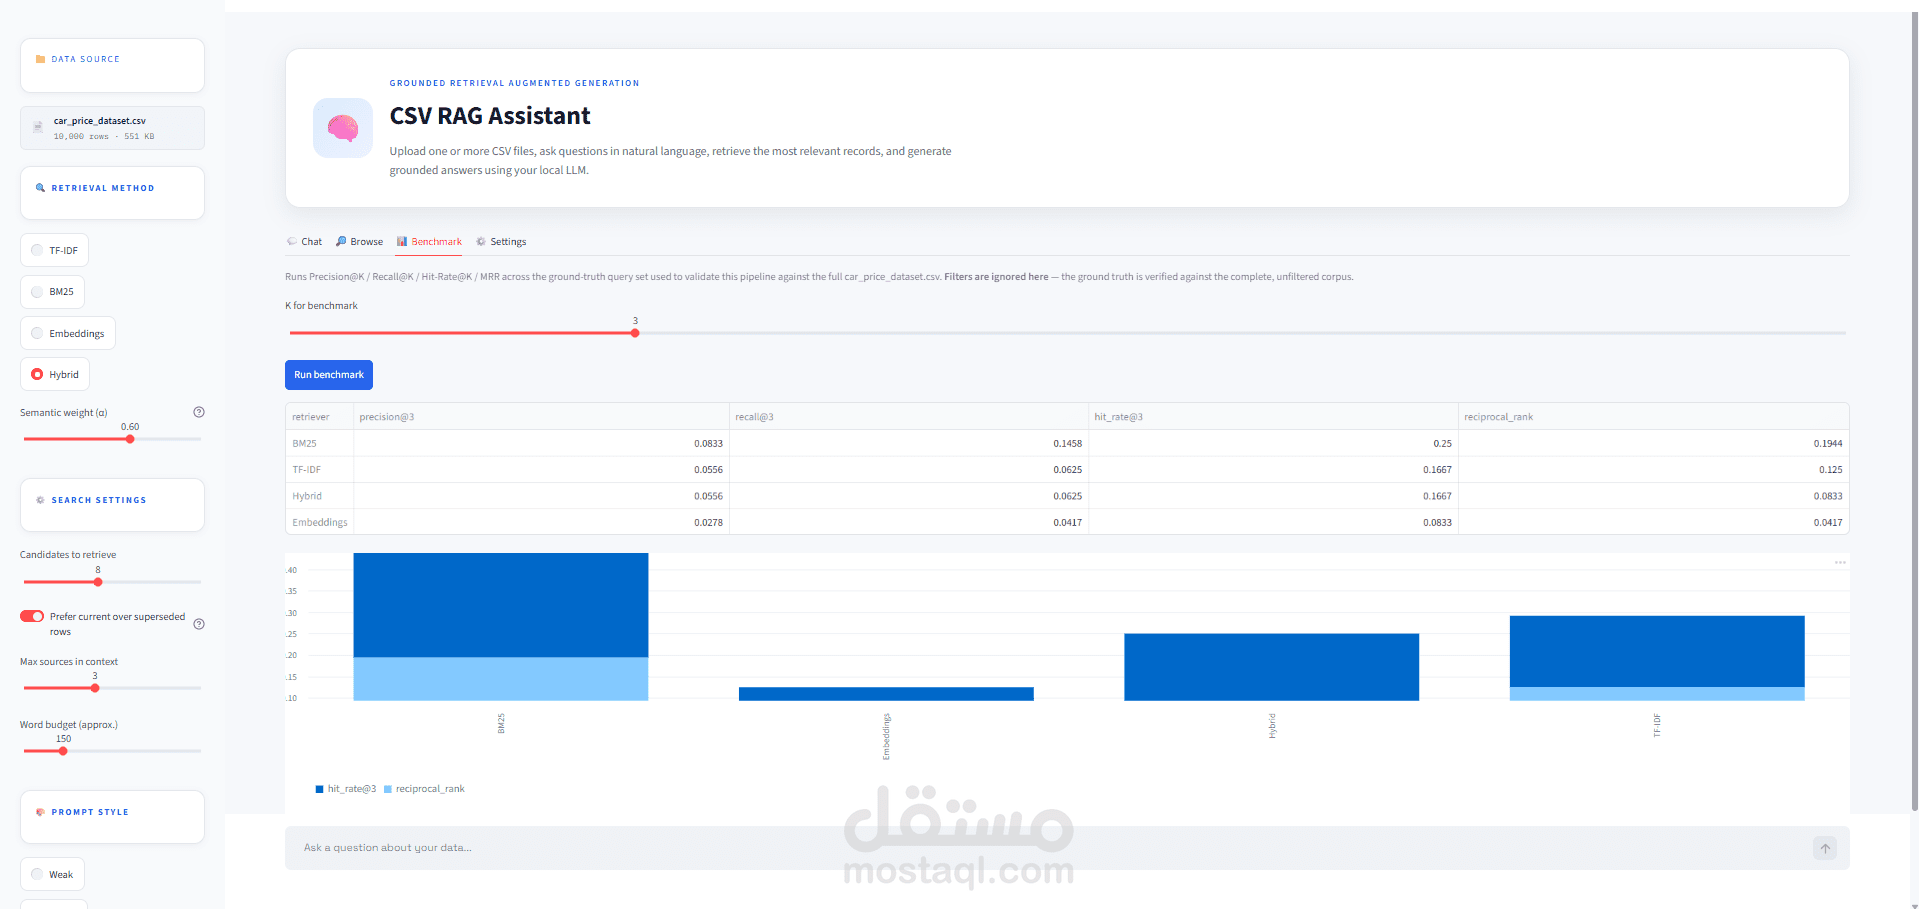Click the CSV RAG Assistant title
Image resolution: width=1919 pixels, height=909 pixels.
pos(490,116)
